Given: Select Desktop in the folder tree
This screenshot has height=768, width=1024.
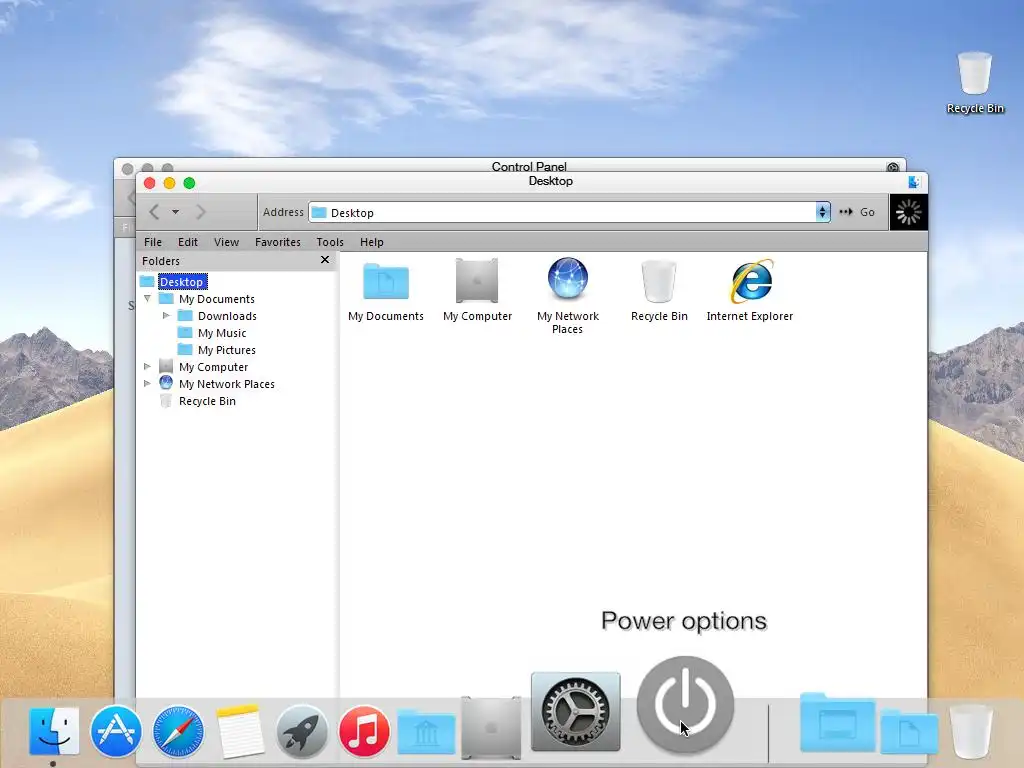Looking at the screenshot, I should click(x=182, y=281).
